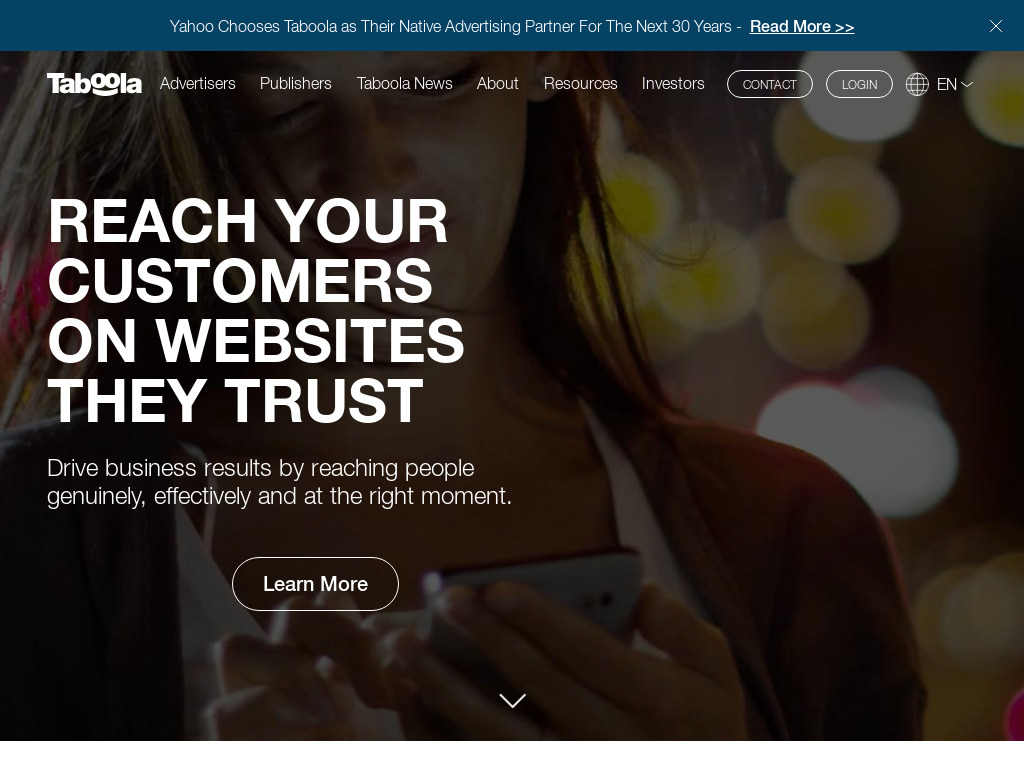Screen dimensions: 1024x768
Task: Select the Investors nav item
Action: point(673,84)
